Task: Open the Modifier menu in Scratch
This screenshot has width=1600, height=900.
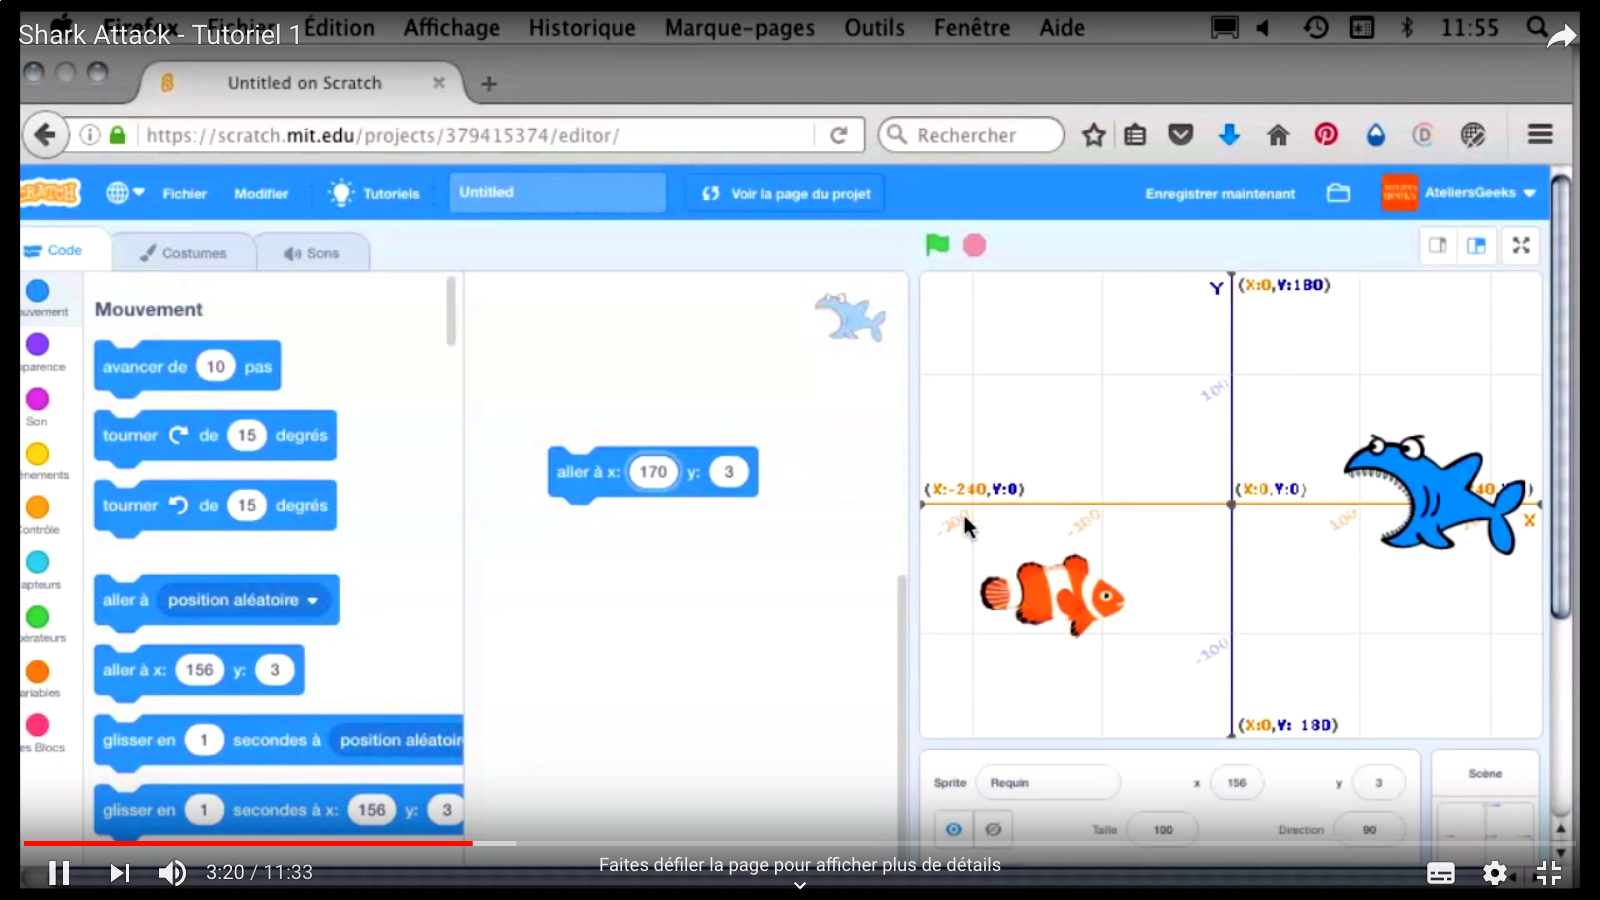Action: [261, 193]
